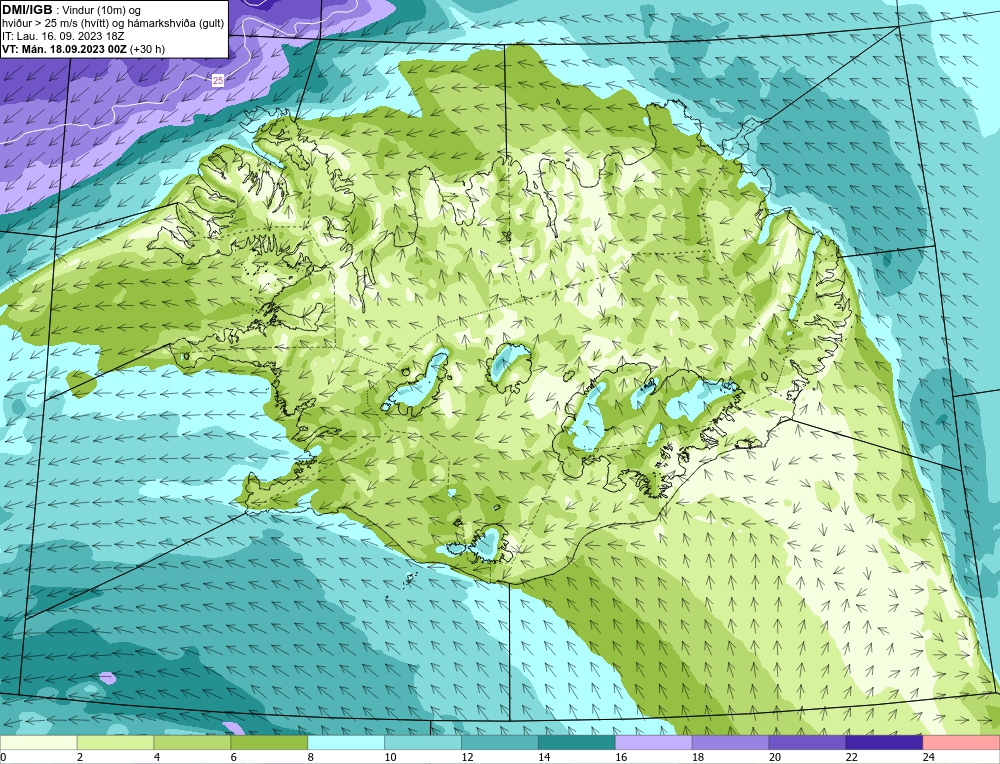Click the '24' label on the colour scale
1000x764 pixels.
(x=929, y=757)
